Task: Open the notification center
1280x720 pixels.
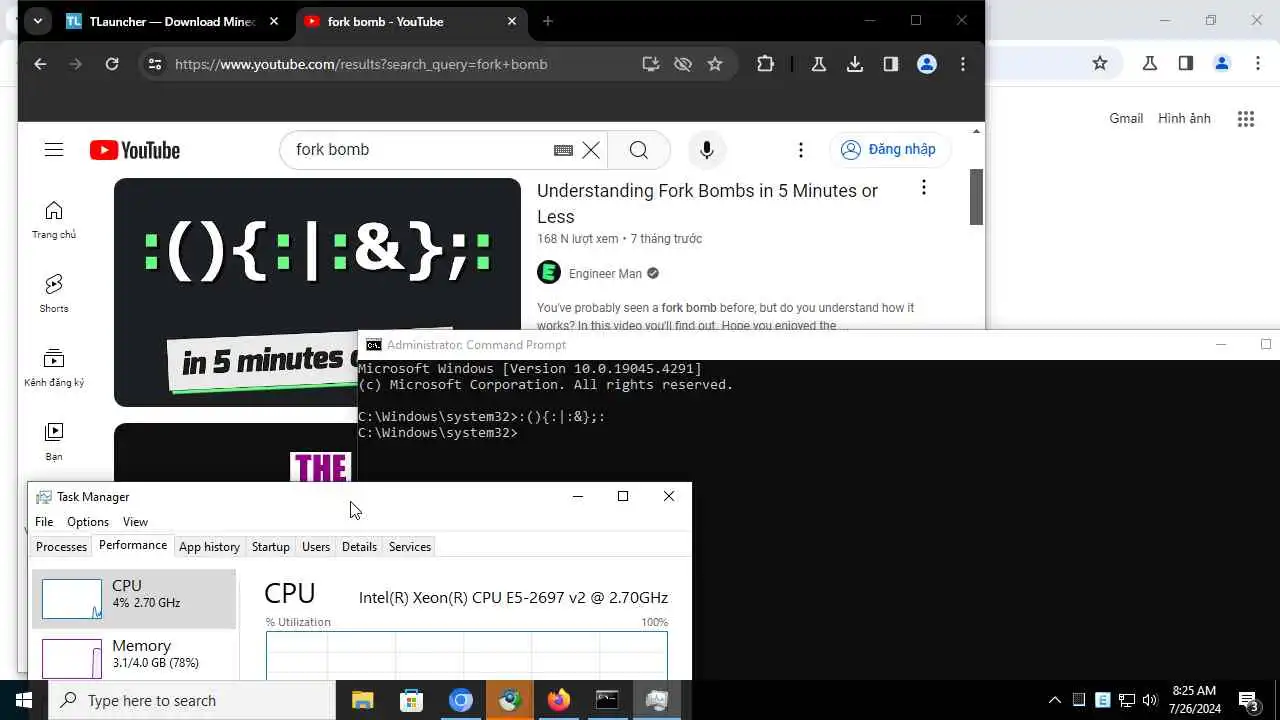Action: (x=1249, y=700)
